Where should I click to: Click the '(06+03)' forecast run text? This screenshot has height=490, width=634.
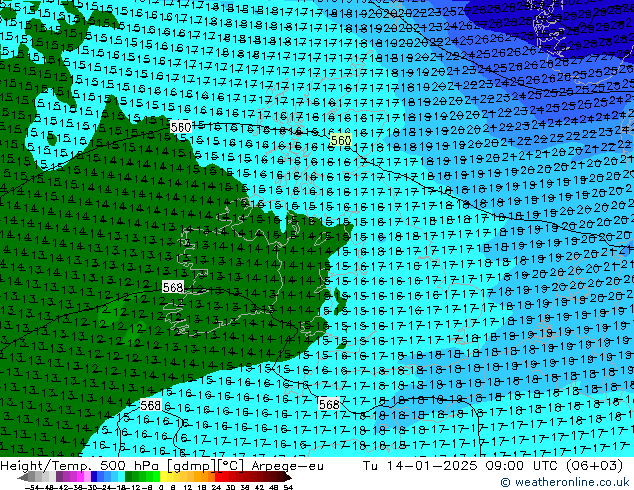[x=594, y=466]
